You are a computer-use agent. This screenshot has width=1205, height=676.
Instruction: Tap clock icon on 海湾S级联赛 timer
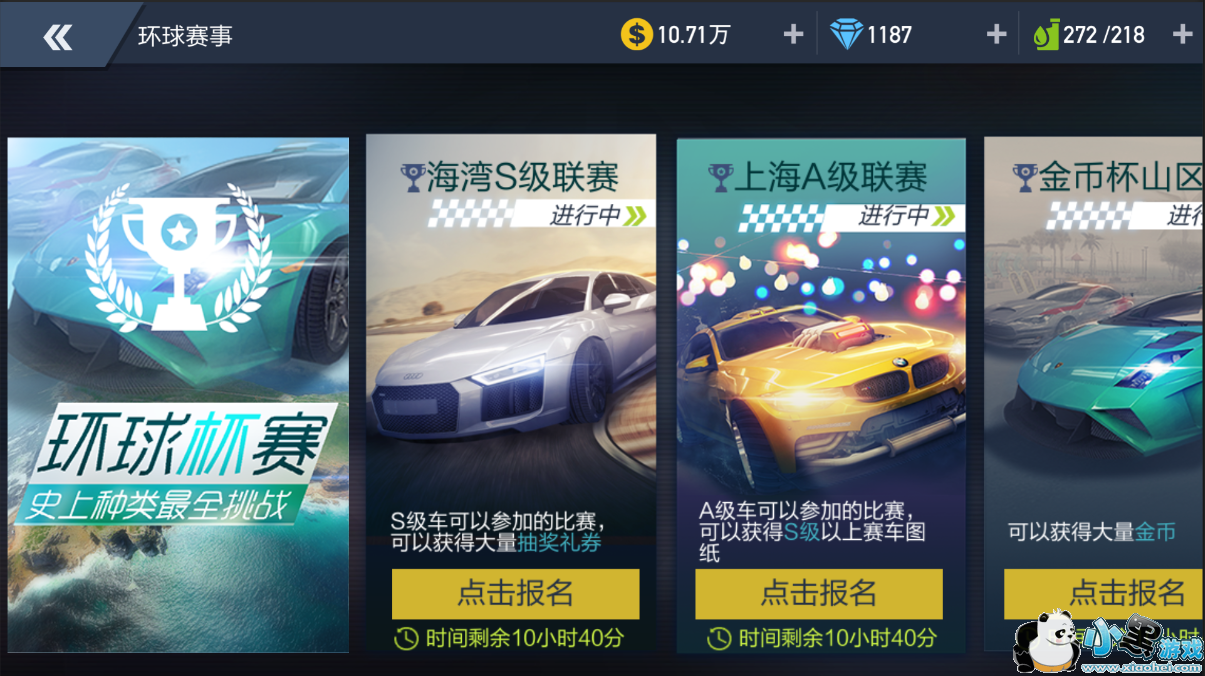[406, 638]
